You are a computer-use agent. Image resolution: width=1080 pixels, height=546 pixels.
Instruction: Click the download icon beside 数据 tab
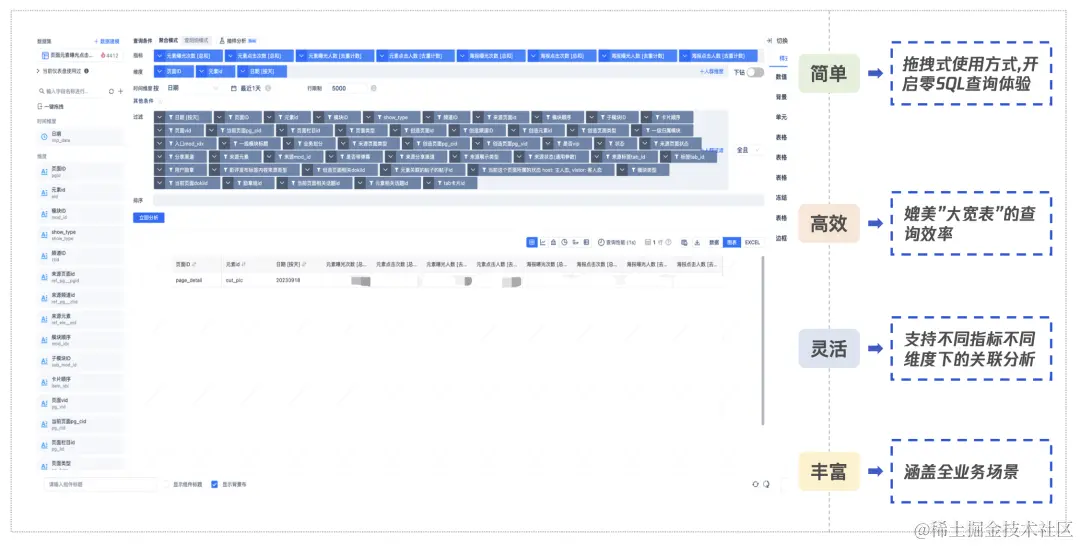[697, 242]
